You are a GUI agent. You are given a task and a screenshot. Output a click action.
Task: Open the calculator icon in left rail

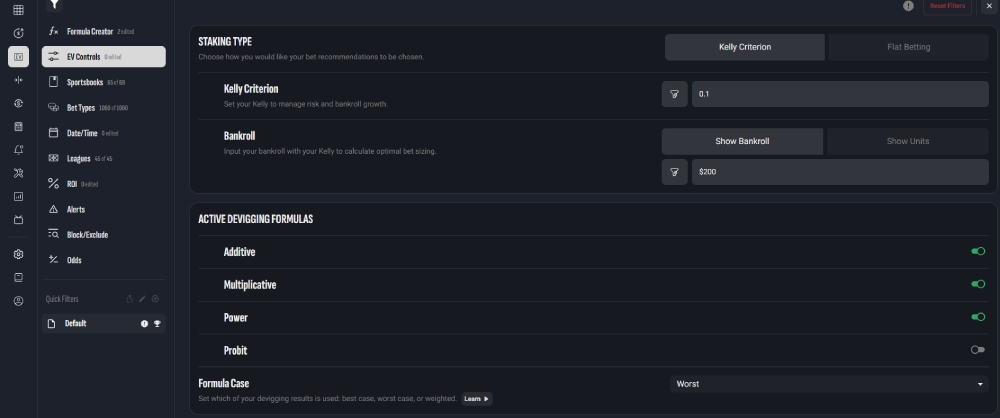(x=18, y=126)
